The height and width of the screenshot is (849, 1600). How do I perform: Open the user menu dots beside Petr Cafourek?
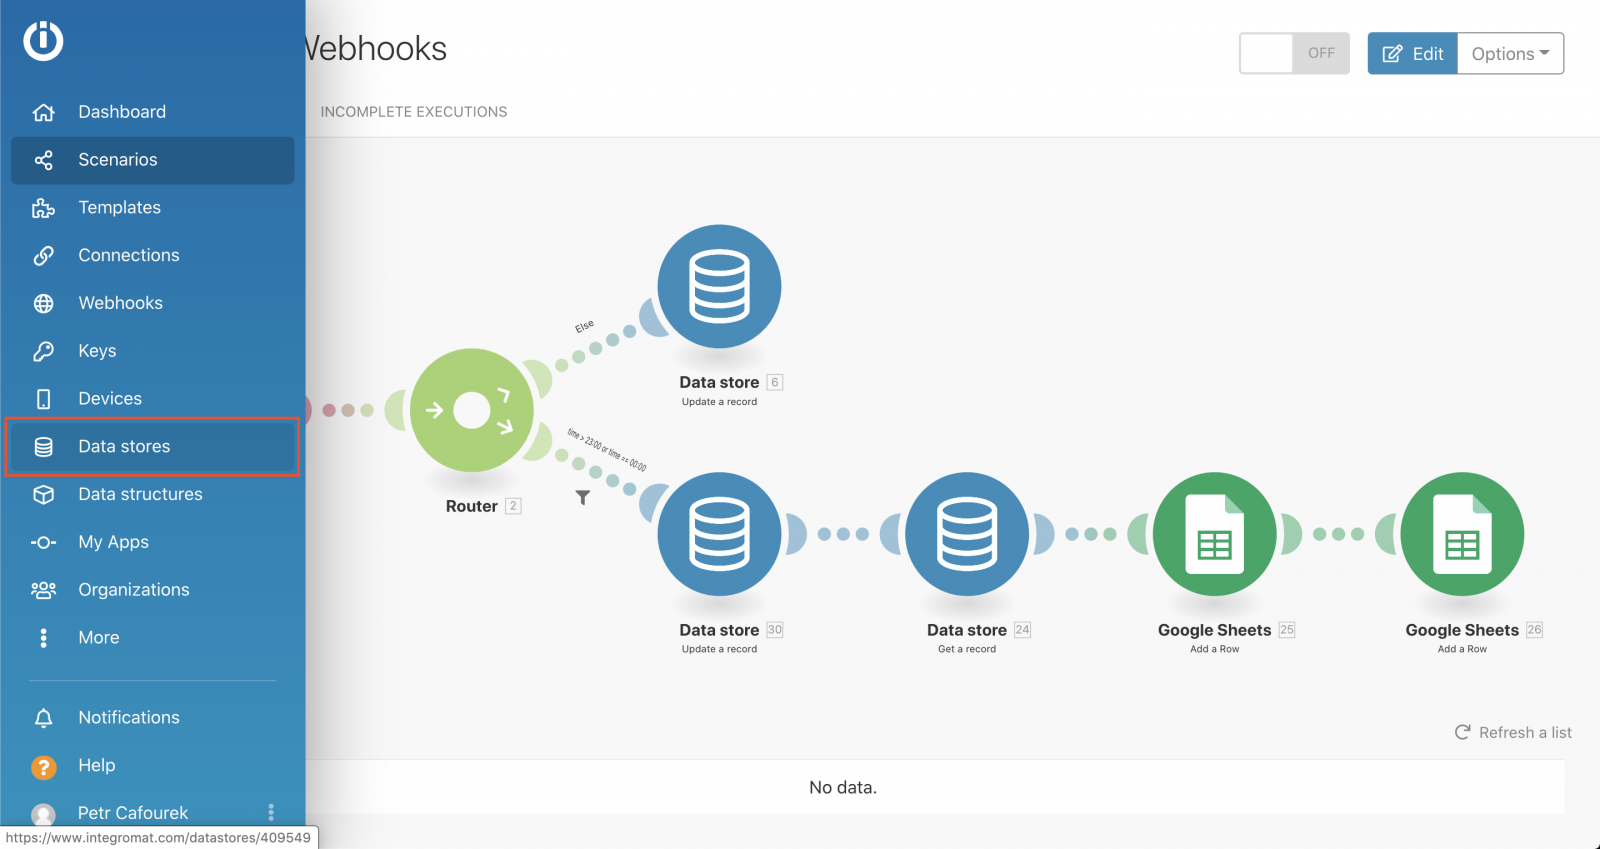(271, 812)
